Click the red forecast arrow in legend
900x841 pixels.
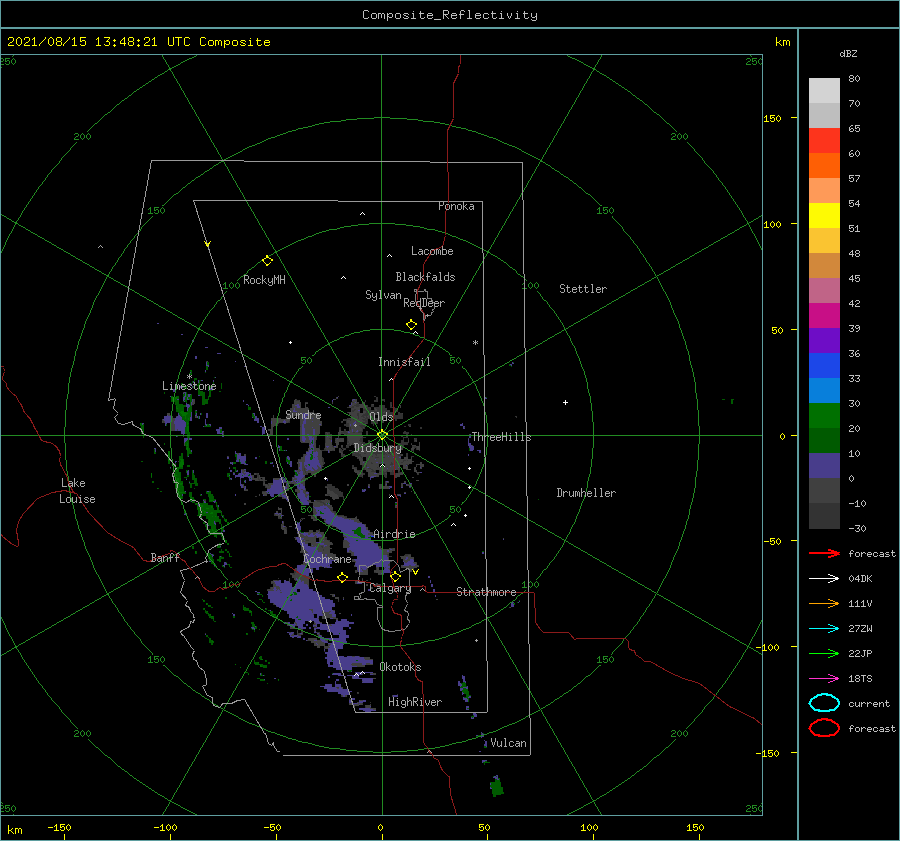(824, 553)
